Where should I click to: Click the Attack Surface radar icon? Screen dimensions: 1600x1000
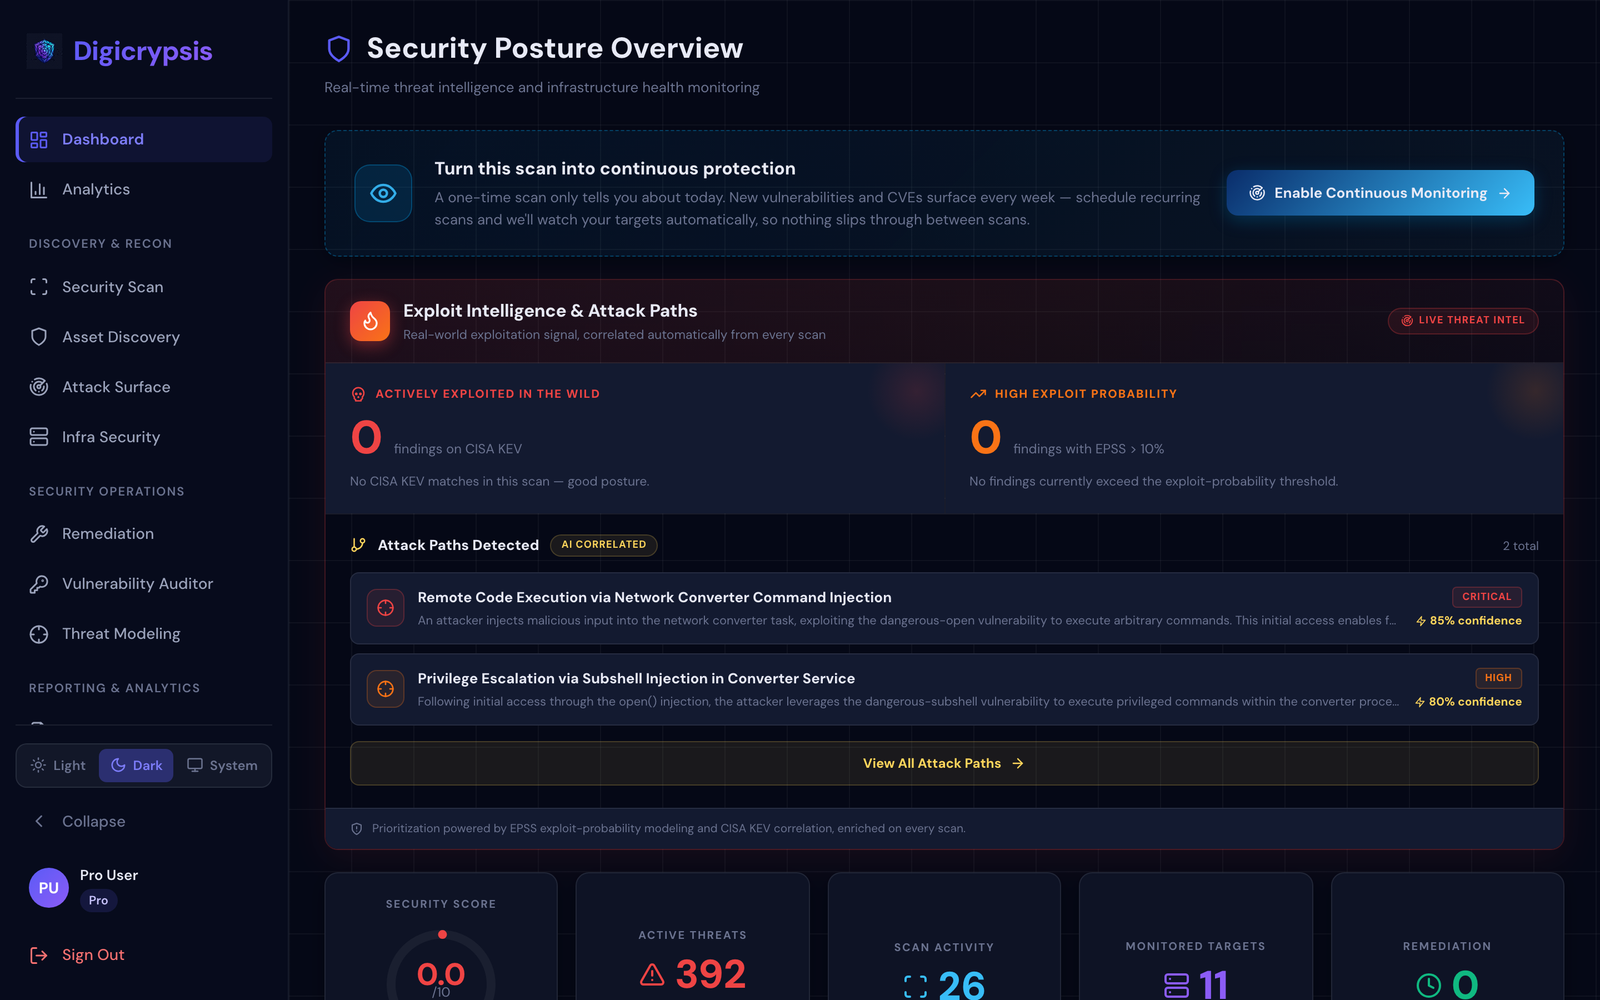(x=39, y=387)
